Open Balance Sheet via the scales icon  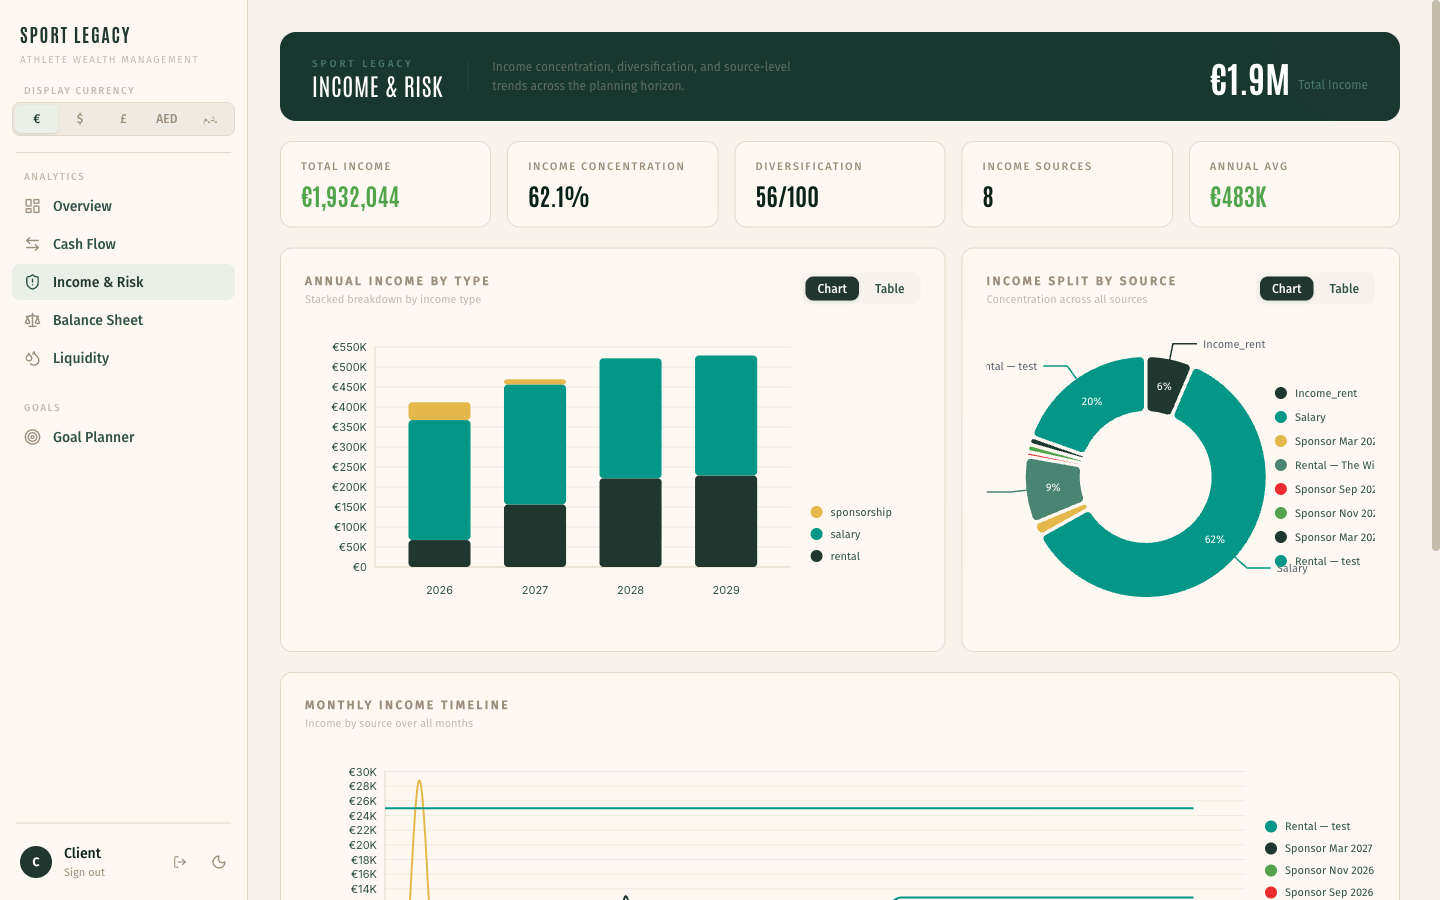31,319
